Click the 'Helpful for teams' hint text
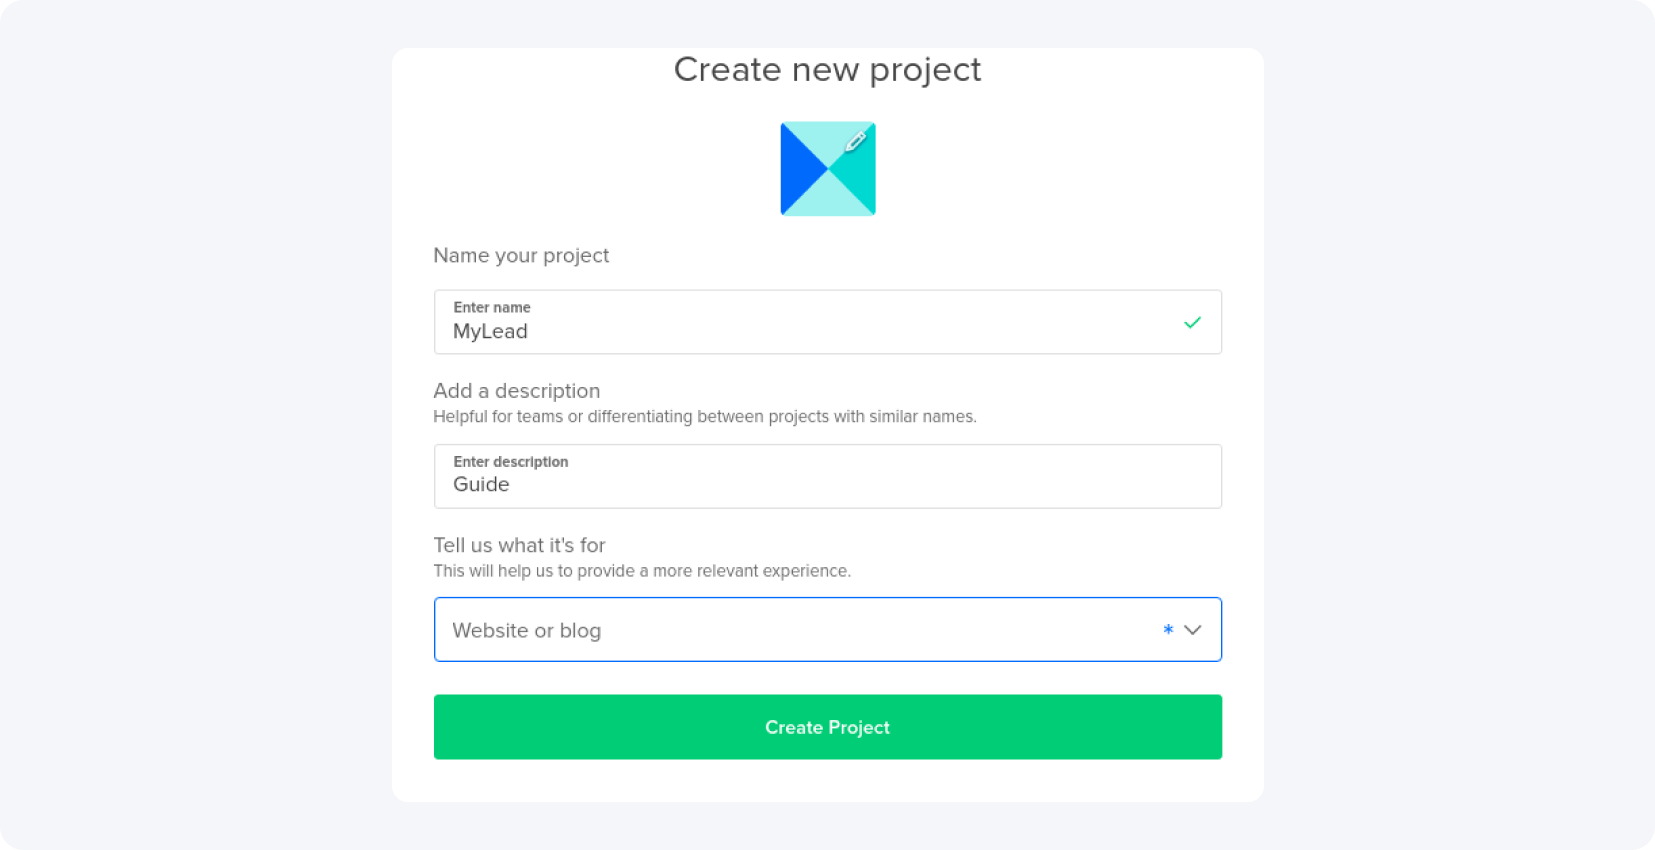This screenshot has height=850, width=1655. click(x=704, y=417)
